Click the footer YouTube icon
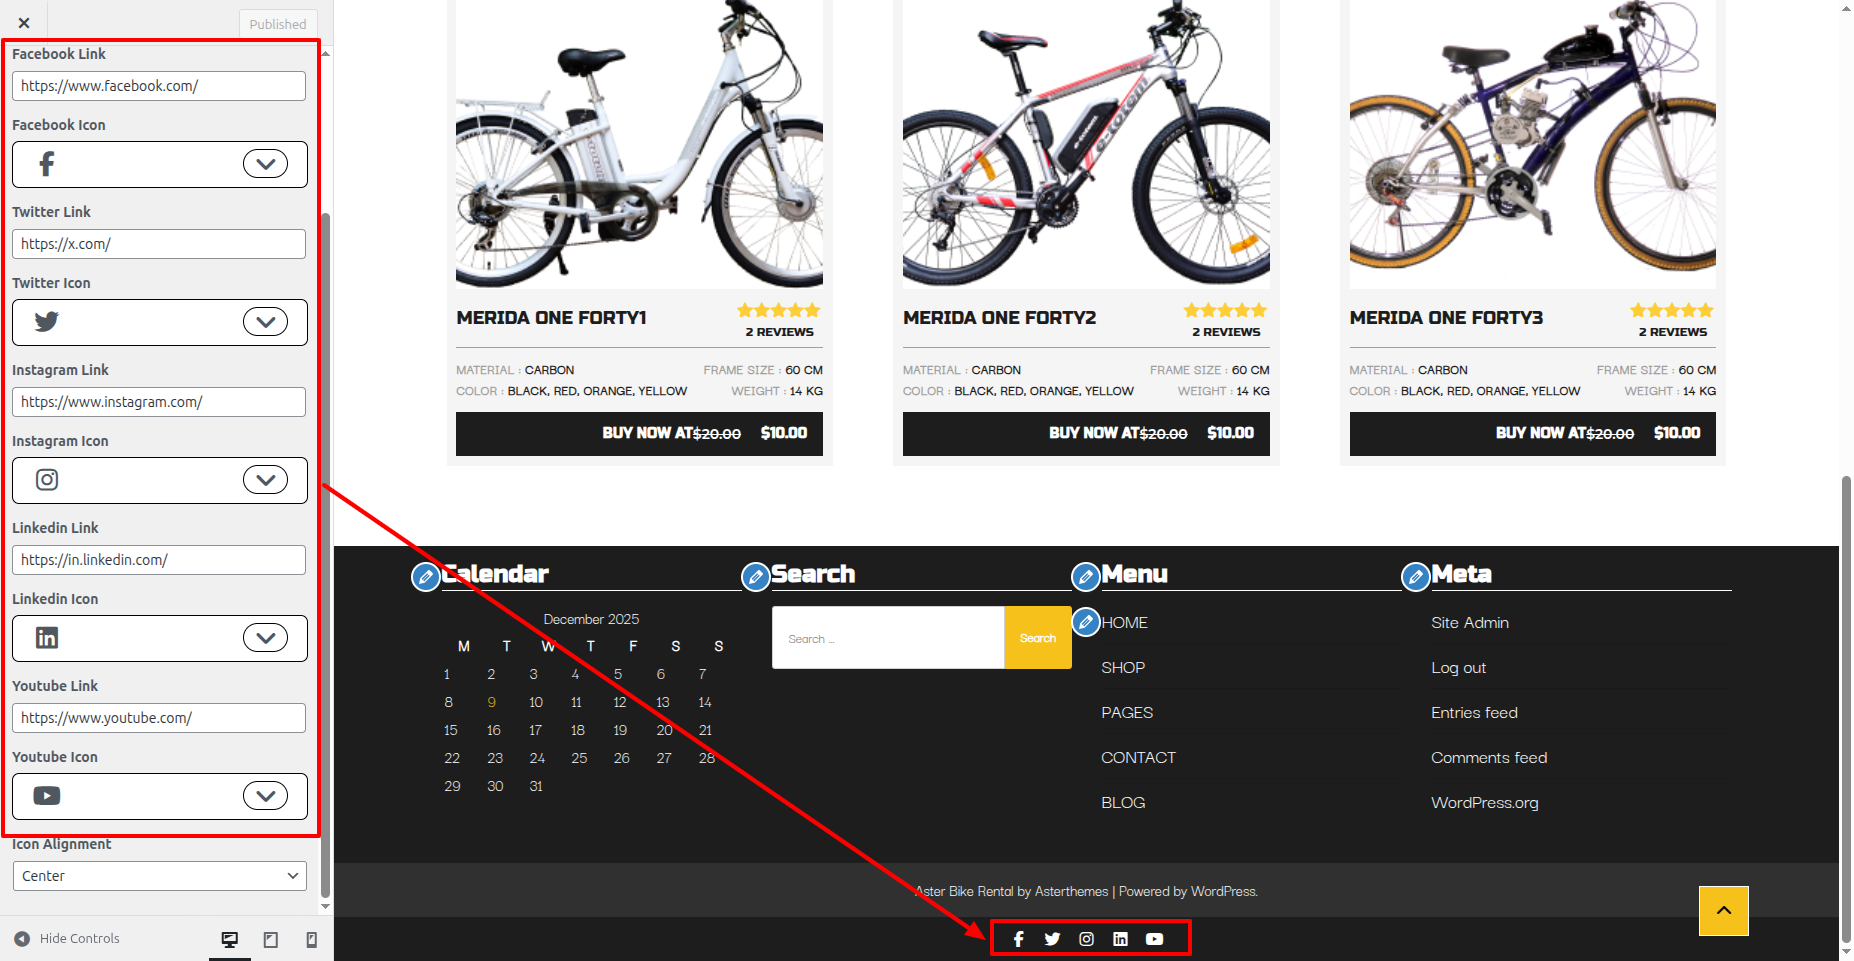 click(1154, 939)
